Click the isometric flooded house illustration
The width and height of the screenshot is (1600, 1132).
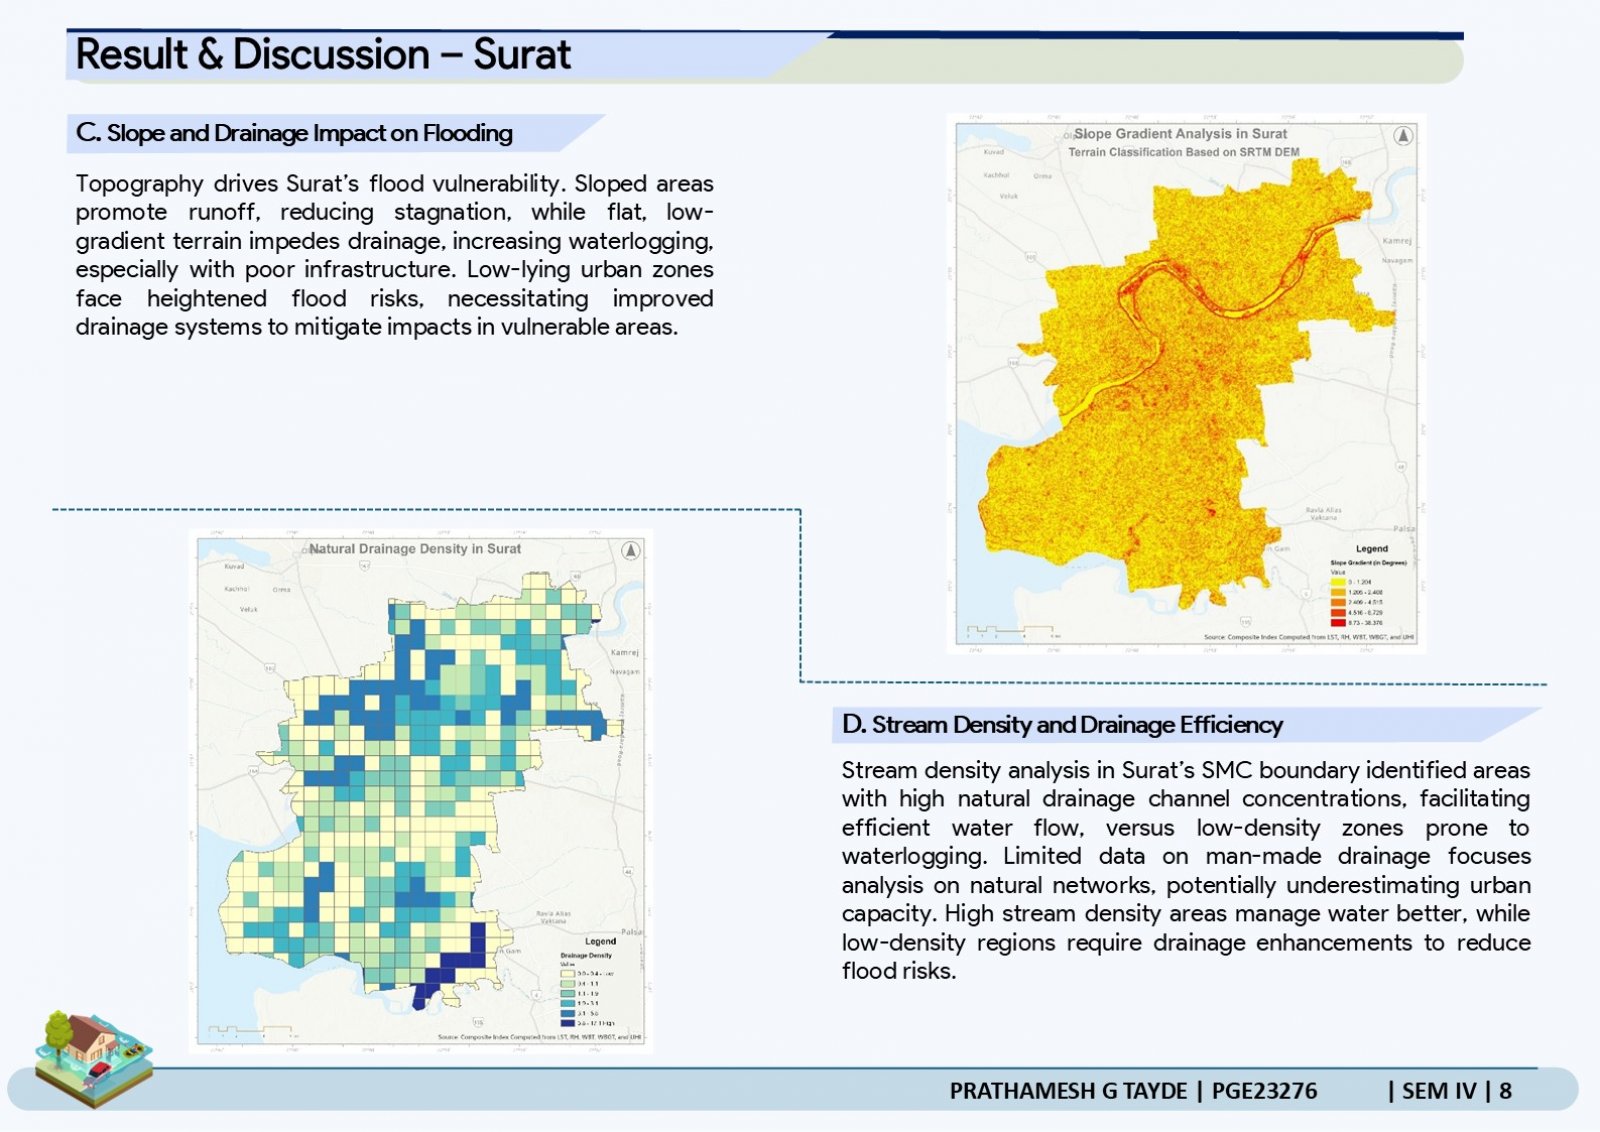[x=93, y=1058]
